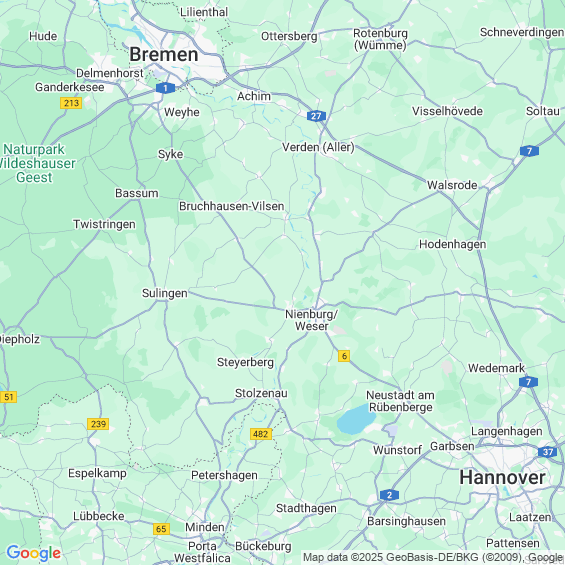Select the Hannover city label
The width and height of the screenshot is (565, 565).
click(502, 477)
